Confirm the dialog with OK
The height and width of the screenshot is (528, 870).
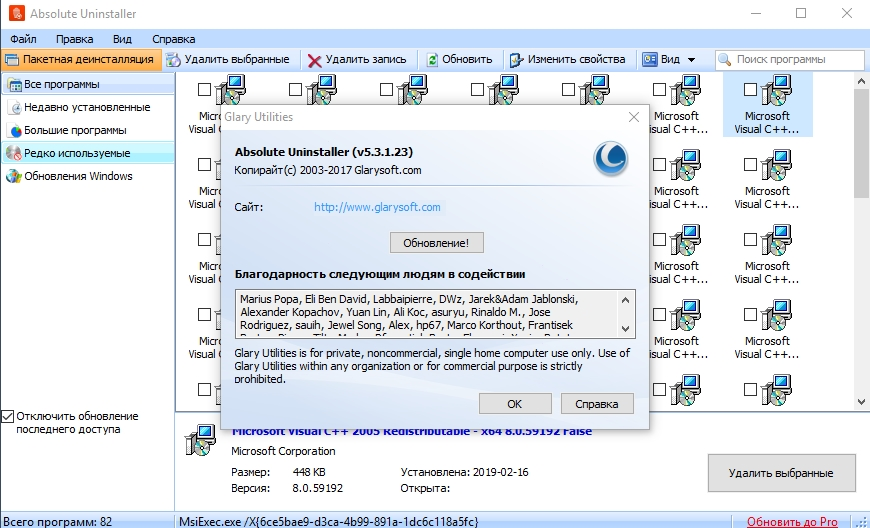click(x=515, y=404)
